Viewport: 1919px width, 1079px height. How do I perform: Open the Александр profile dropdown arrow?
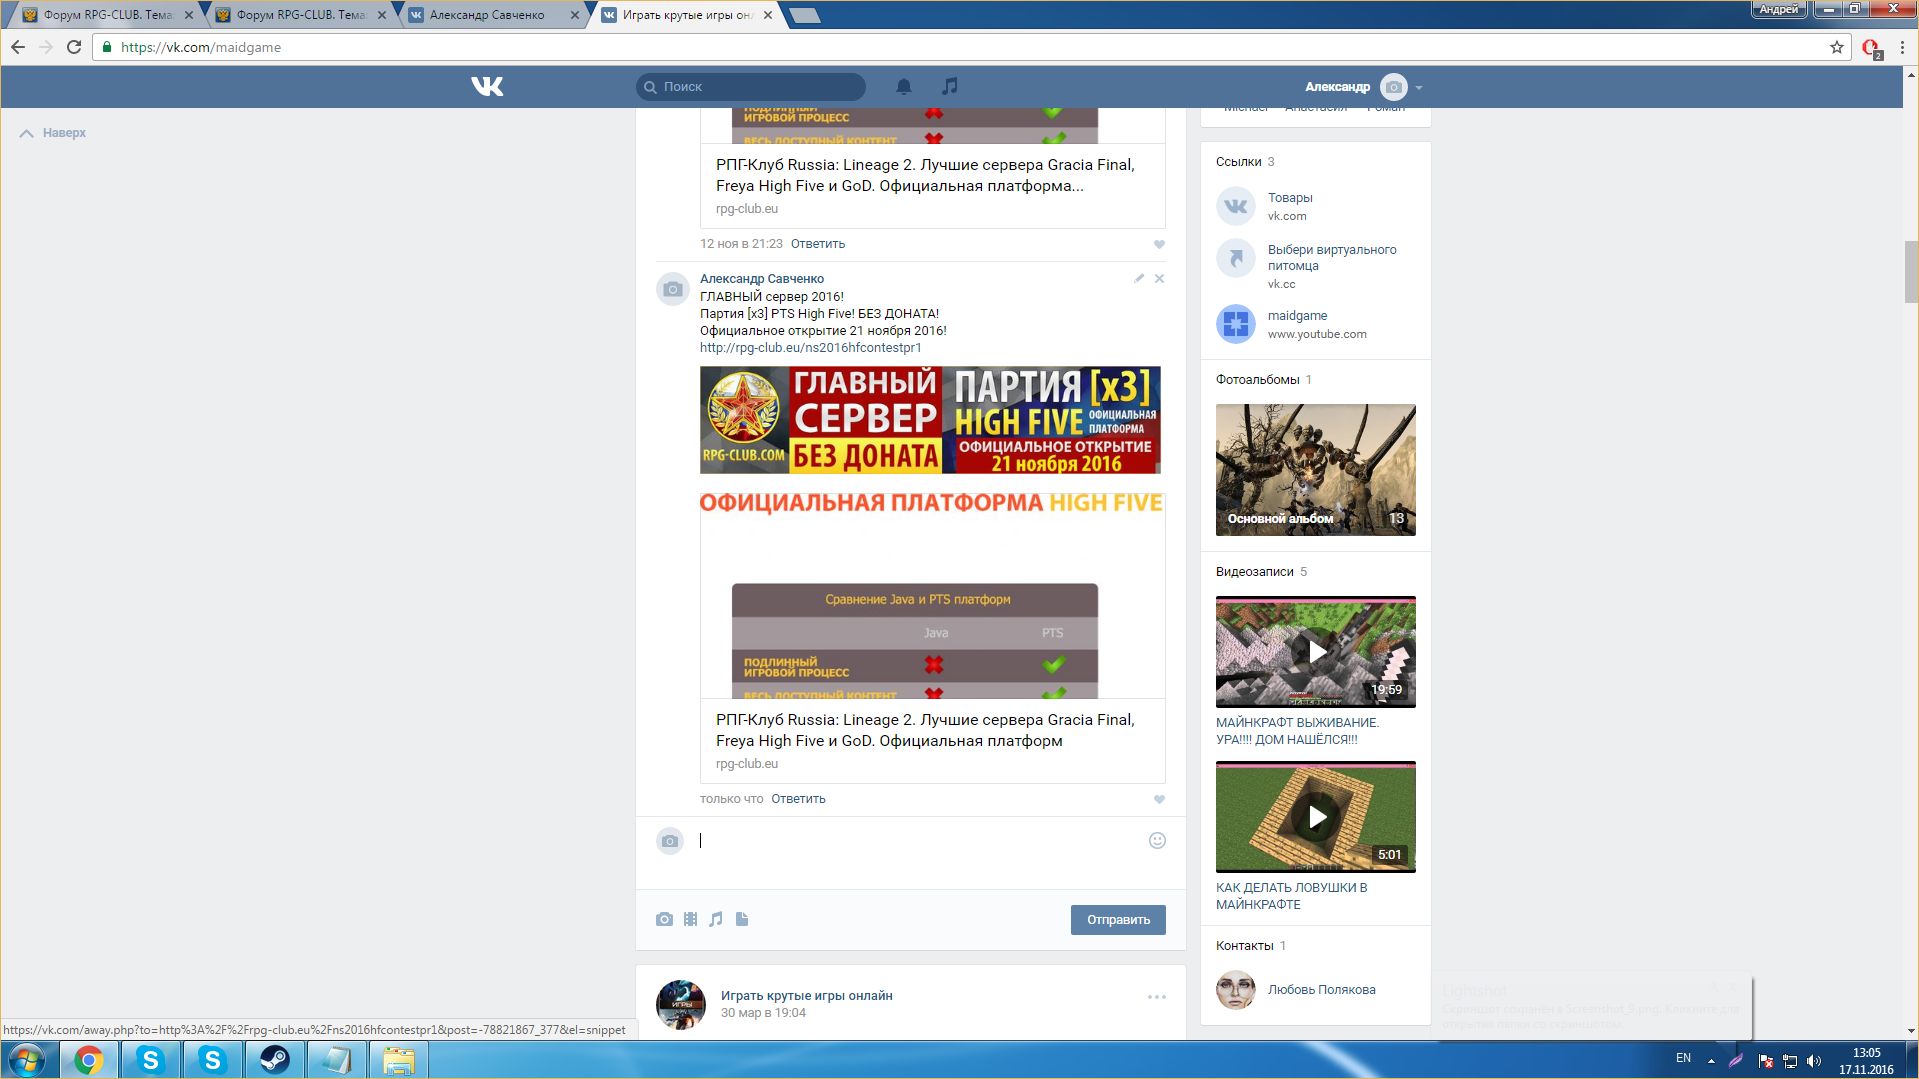1419,88
